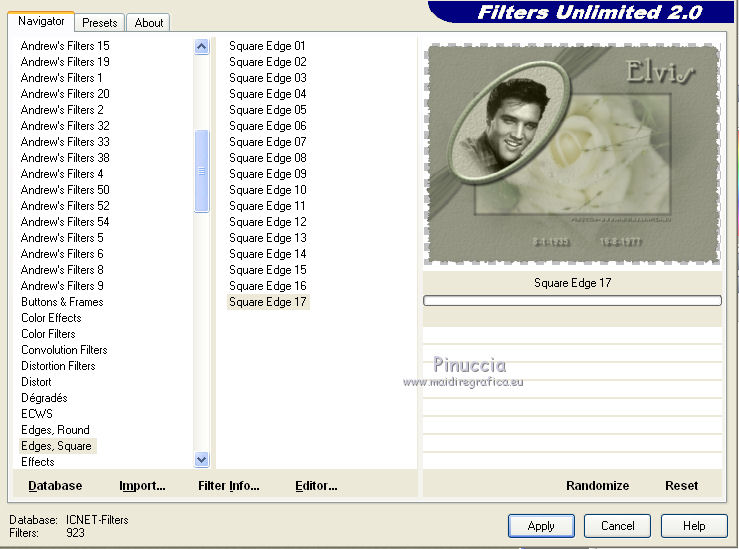The height and width of the screenshot is (549, 739).
Task: Click the category list scroll up arrow
Action: coord(202,47)
